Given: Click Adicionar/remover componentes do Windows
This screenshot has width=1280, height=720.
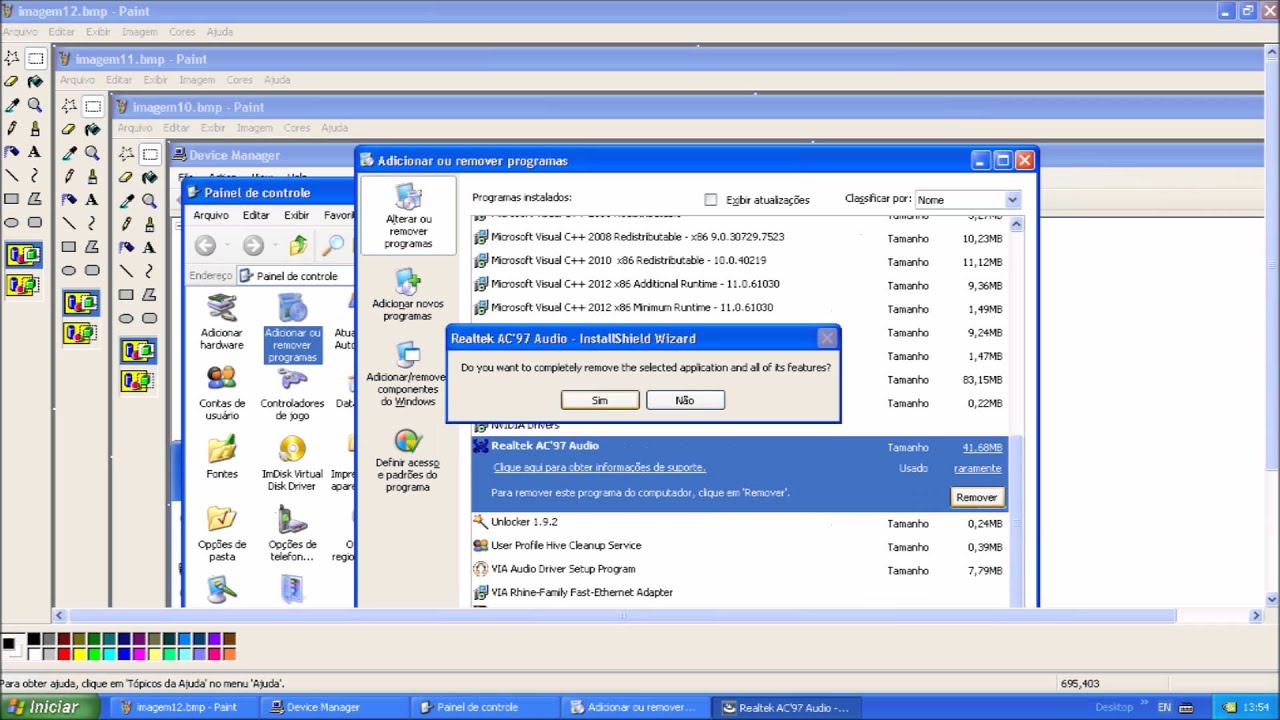Looking at the screenshot, I should point(407,374).
